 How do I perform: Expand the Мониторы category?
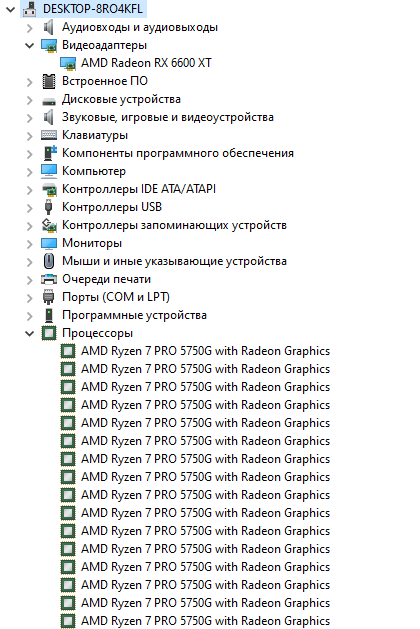point(29,243)
